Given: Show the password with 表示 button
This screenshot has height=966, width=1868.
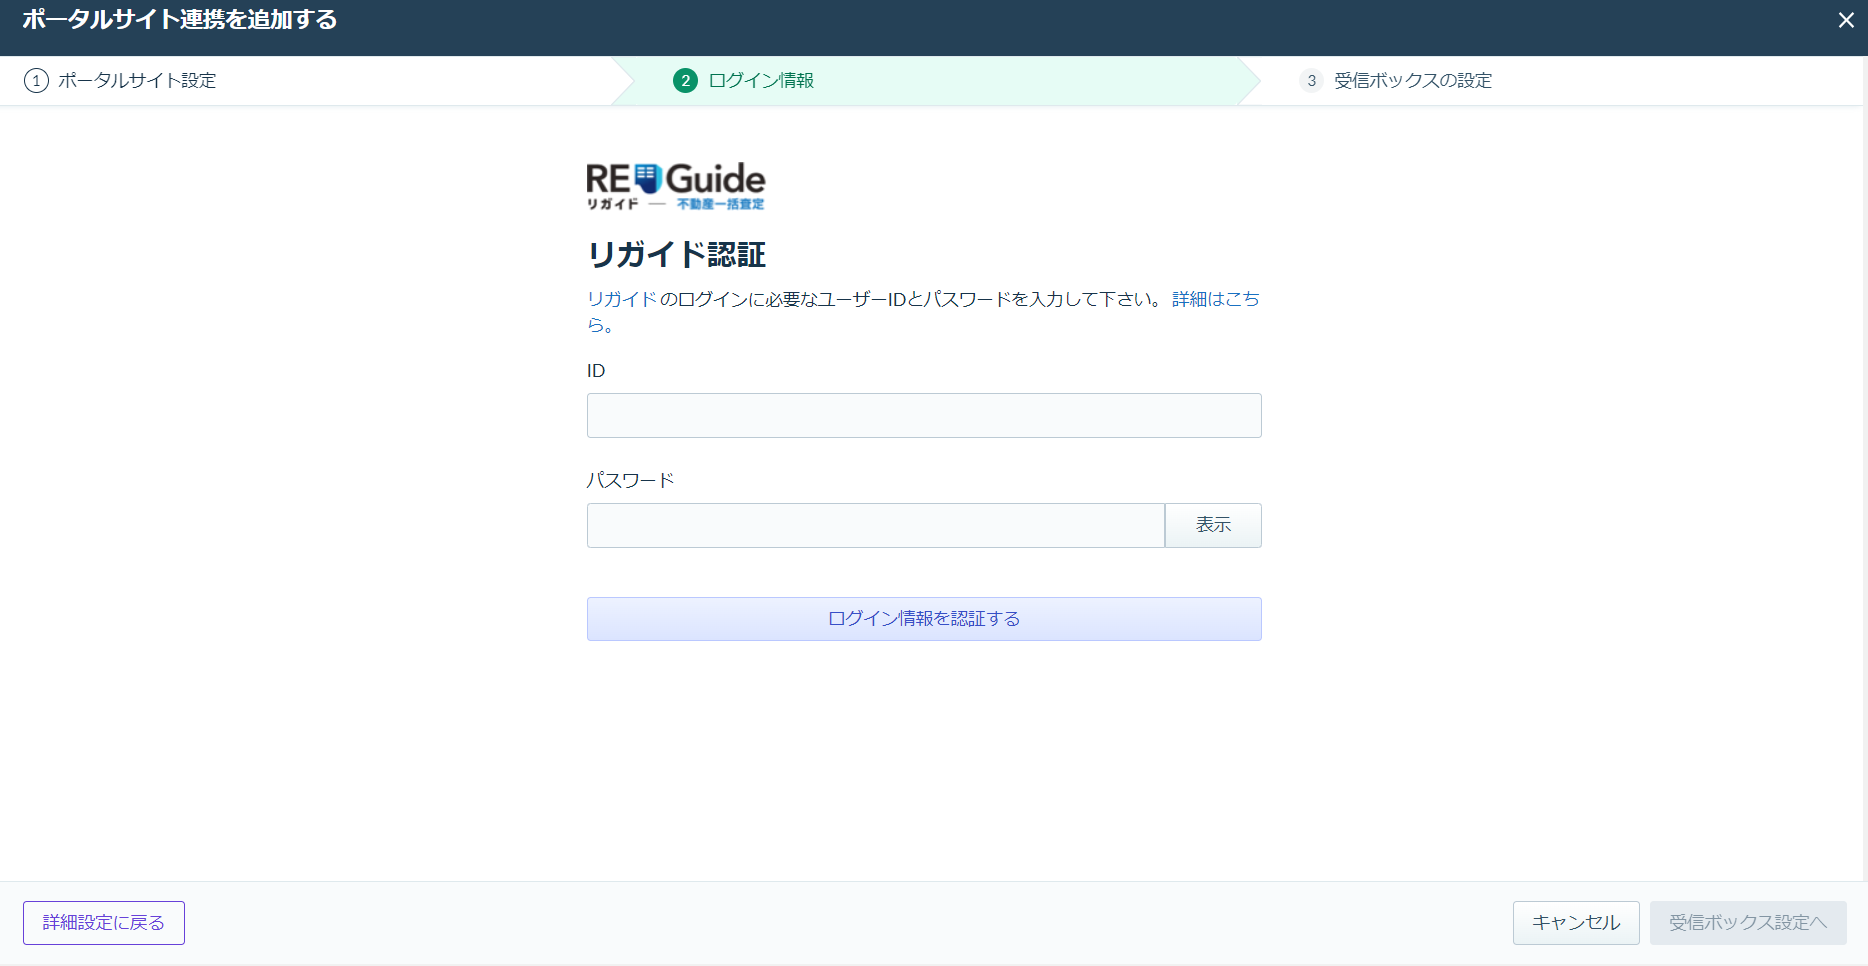Looking at the screenshot, I should (x=1213, y=525).
